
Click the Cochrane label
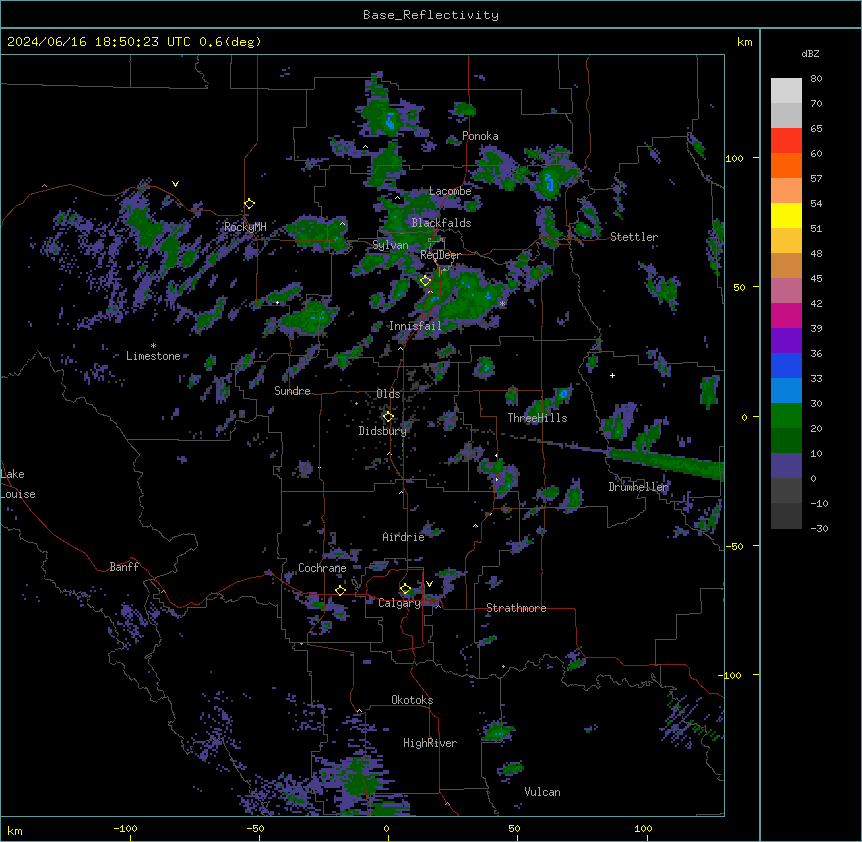(x=322, y=568)
